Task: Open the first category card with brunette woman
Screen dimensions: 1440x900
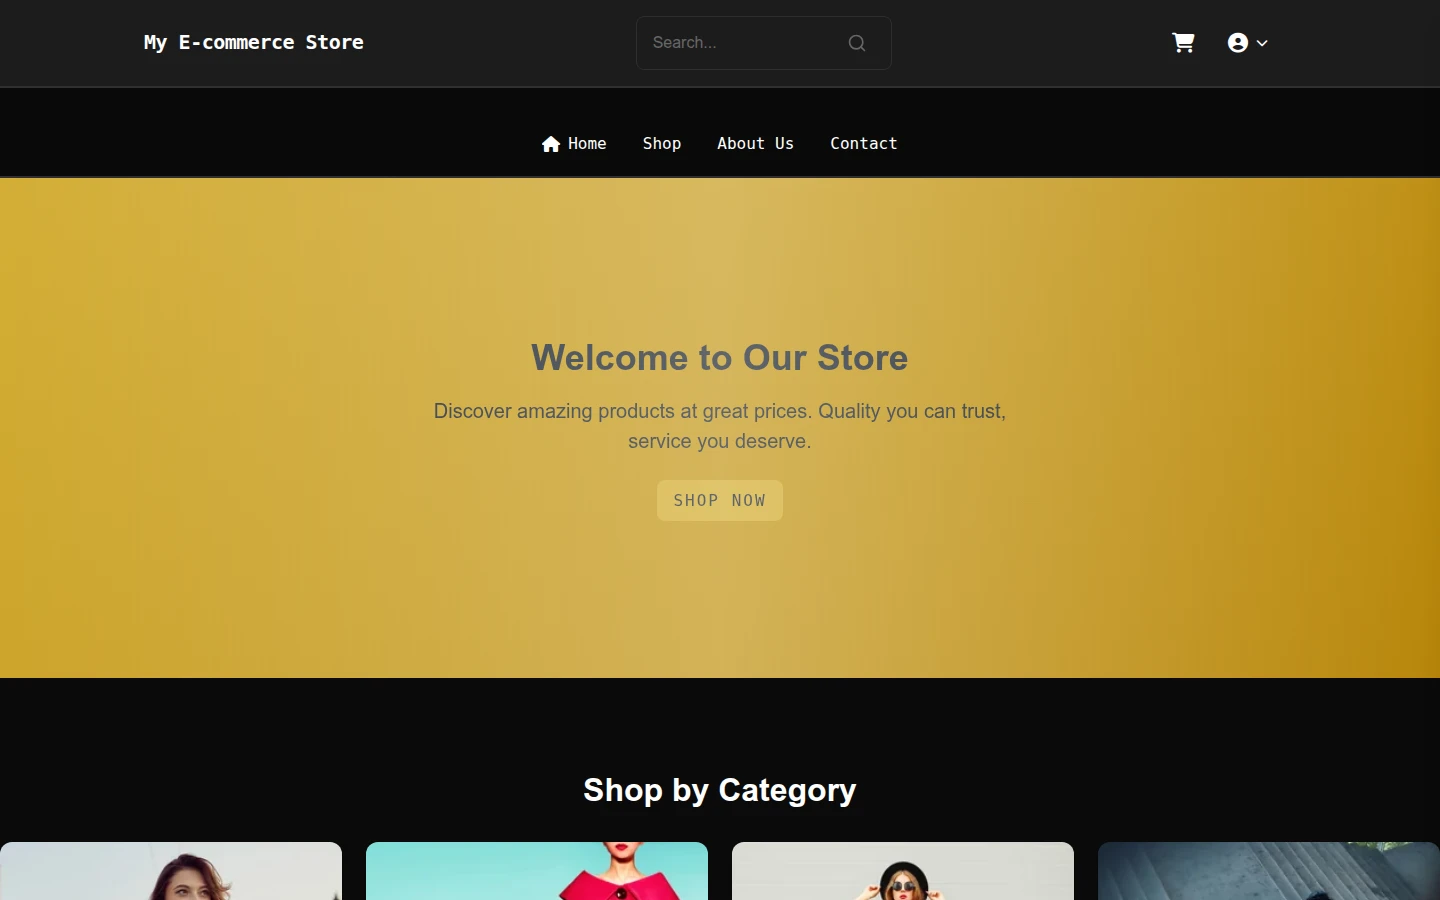Action: click(171, 871)
